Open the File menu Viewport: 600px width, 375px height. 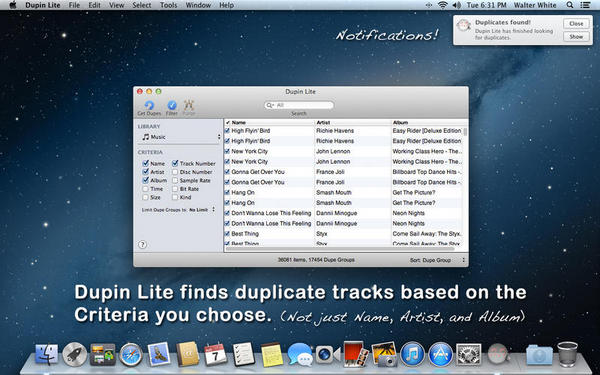point(74,5)
